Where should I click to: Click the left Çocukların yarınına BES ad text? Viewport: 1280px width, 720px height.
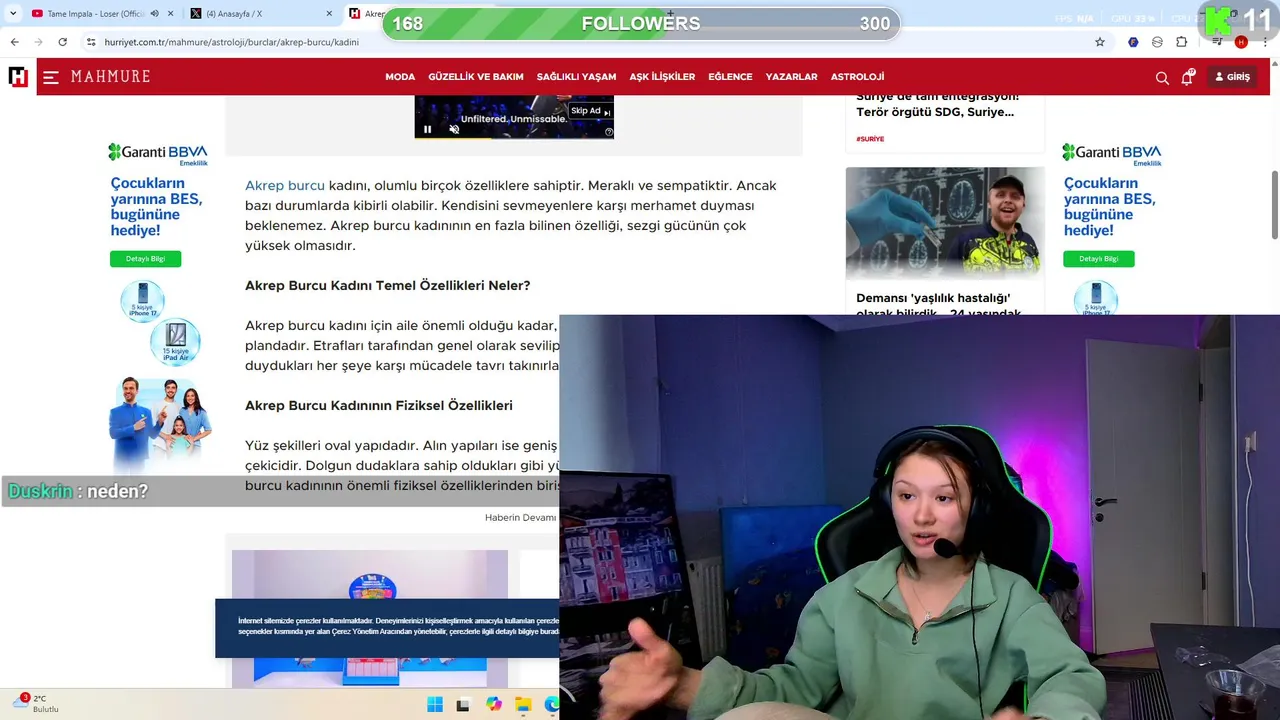point(156,207)
